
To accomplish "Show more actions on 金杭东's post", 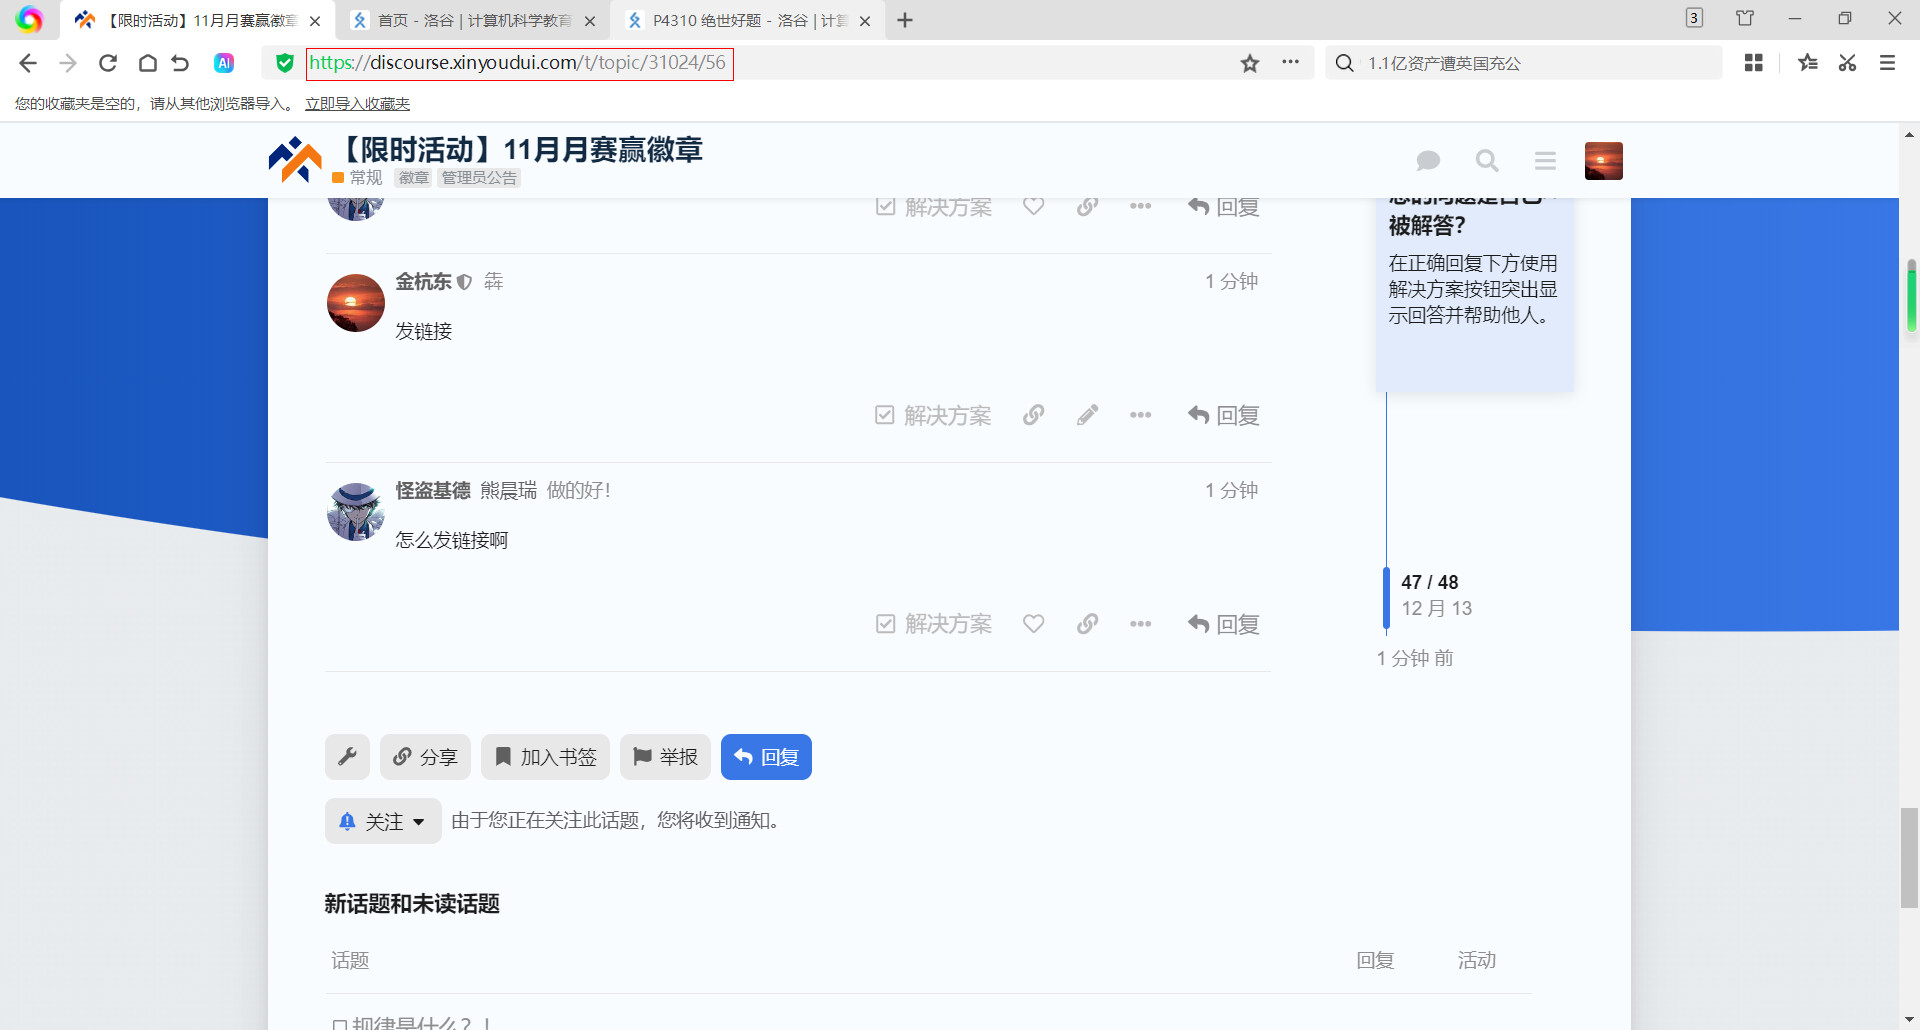I will (x=1140, y=415).
